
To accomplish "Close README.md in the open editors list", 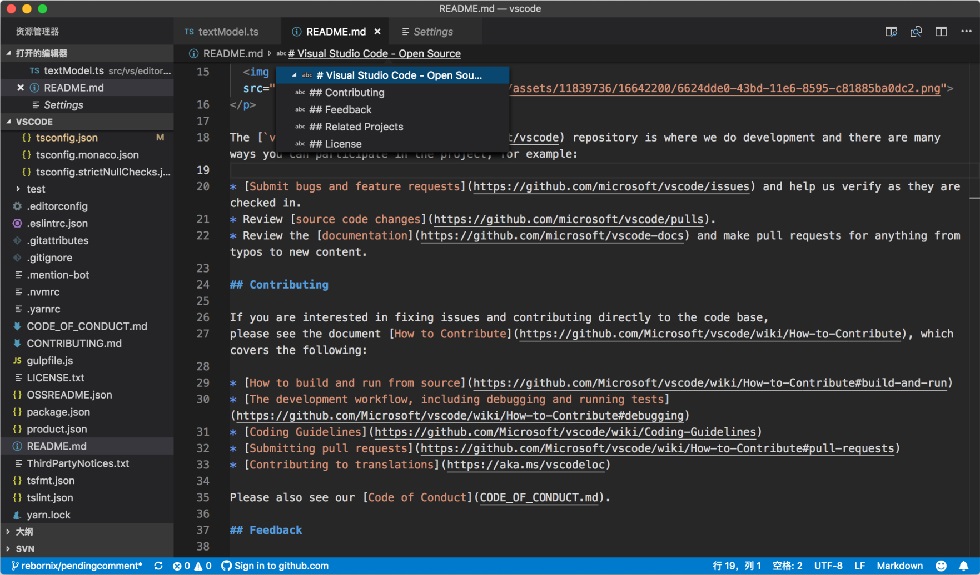I will point(21,88).
